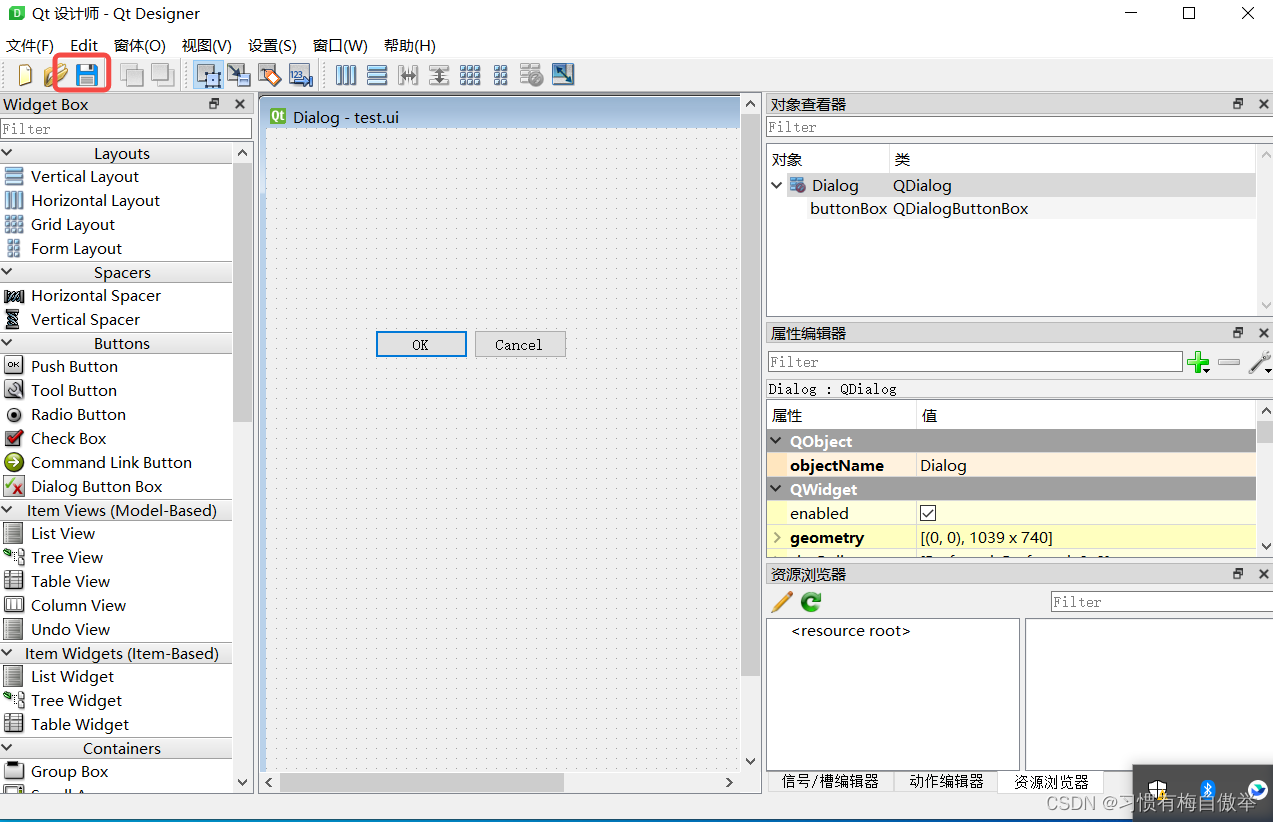The height and width of the screenshot is (822, 1273).
Task: Activate the Edit Tab Order mode
Action: click(302, 75)
